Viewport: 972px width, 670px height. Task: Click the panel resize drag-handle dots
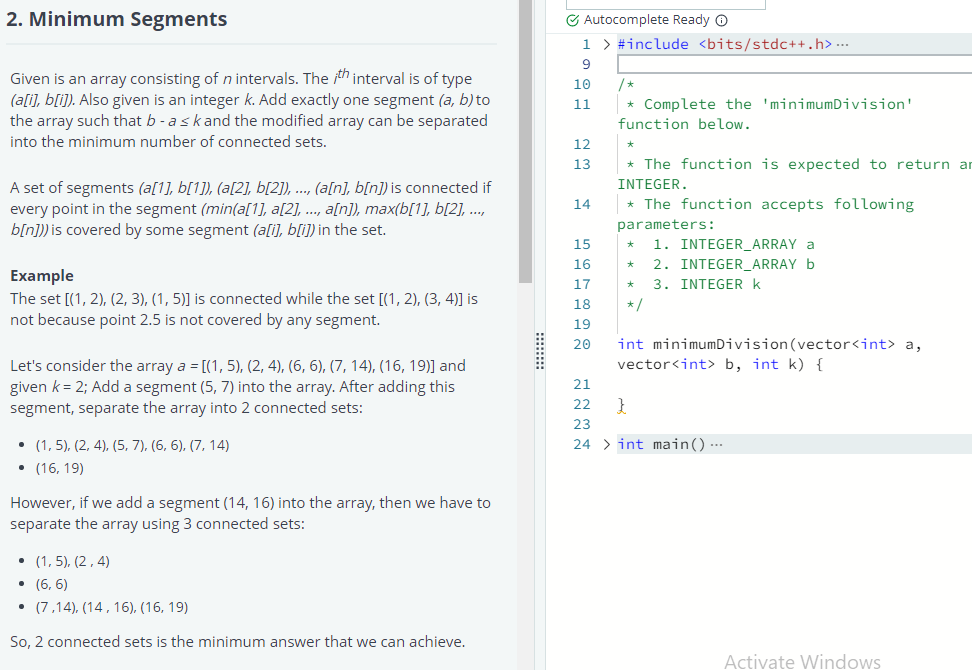pos(540,352)
